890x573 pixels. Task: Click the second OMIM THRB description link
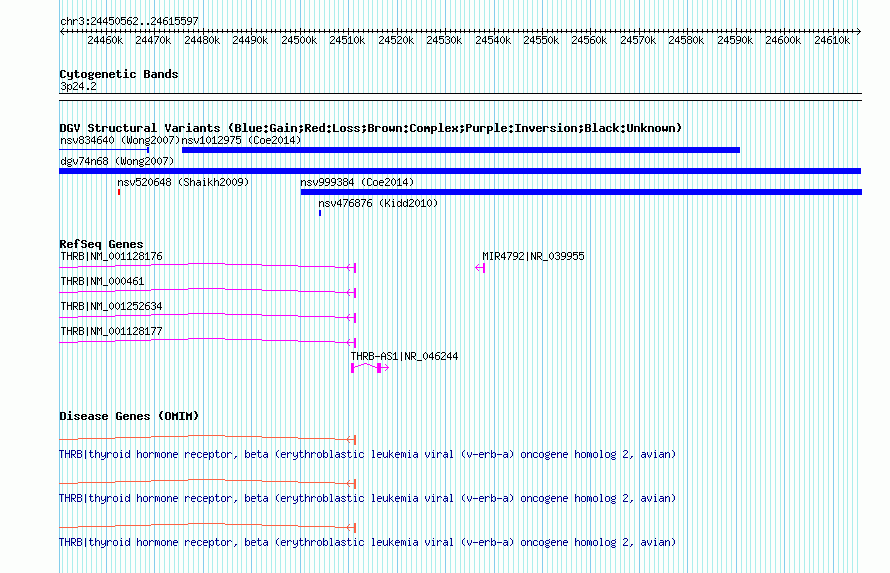[x=367, y=499]
